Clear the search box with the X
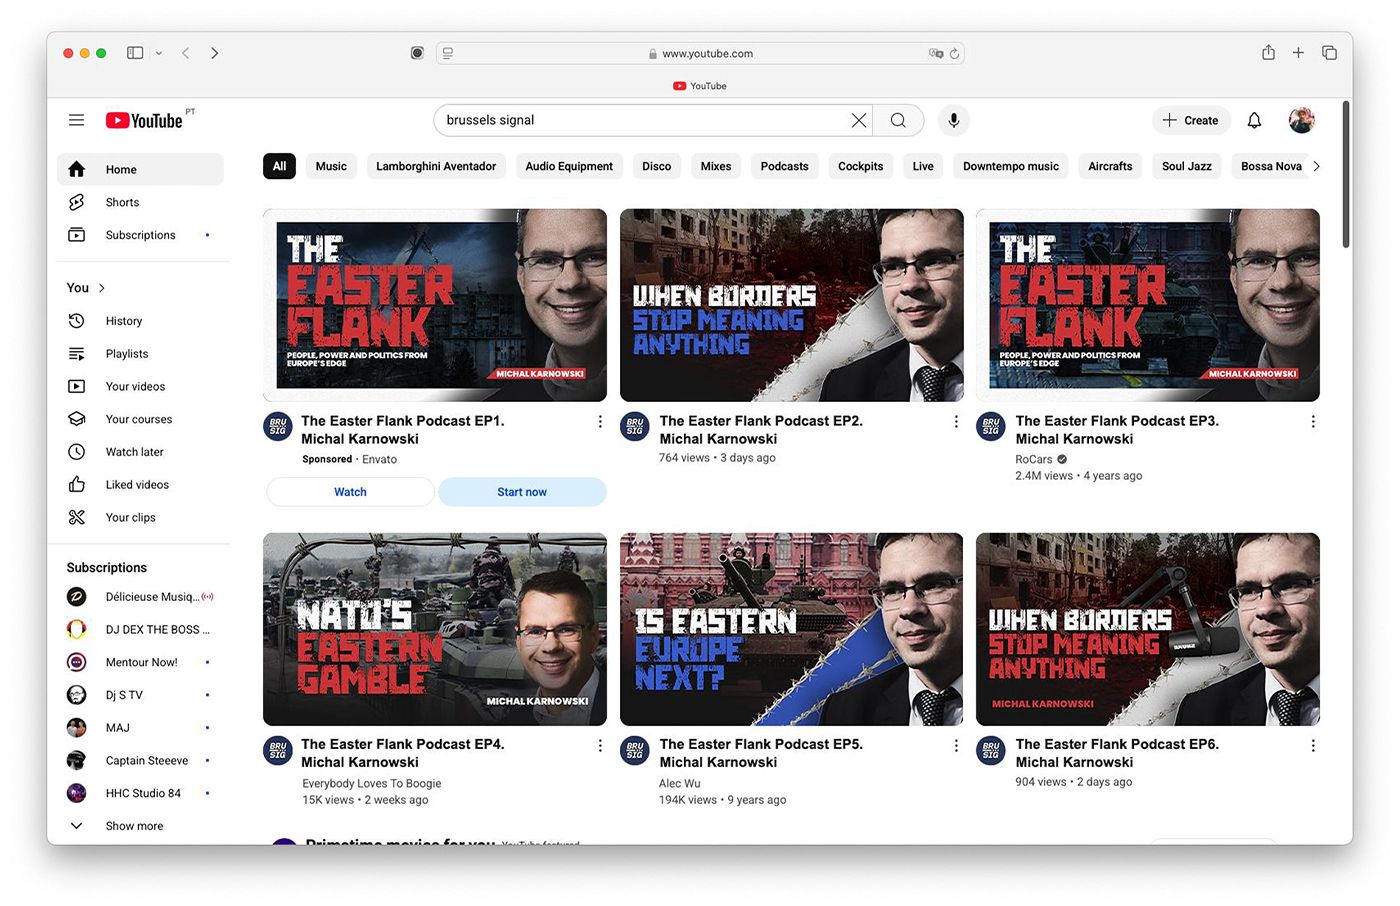This screenshot has height=906, width=1400. point(858,120)
